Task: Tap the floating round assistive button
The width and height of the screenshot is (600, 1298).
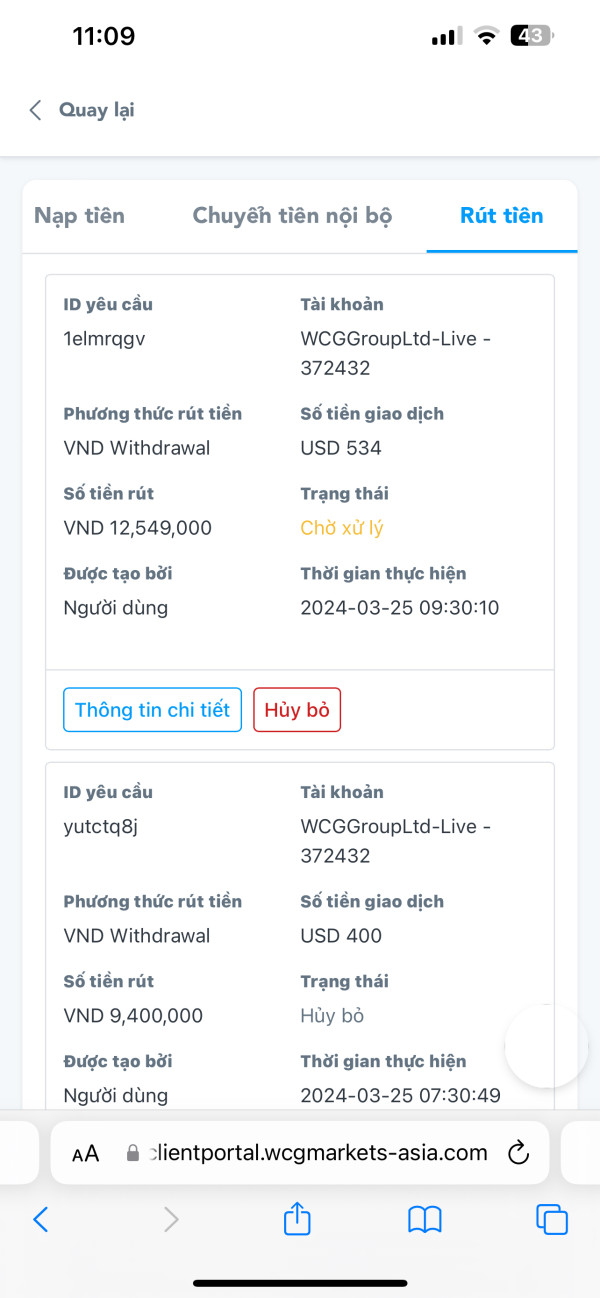Action: [x=546, y=1046]
